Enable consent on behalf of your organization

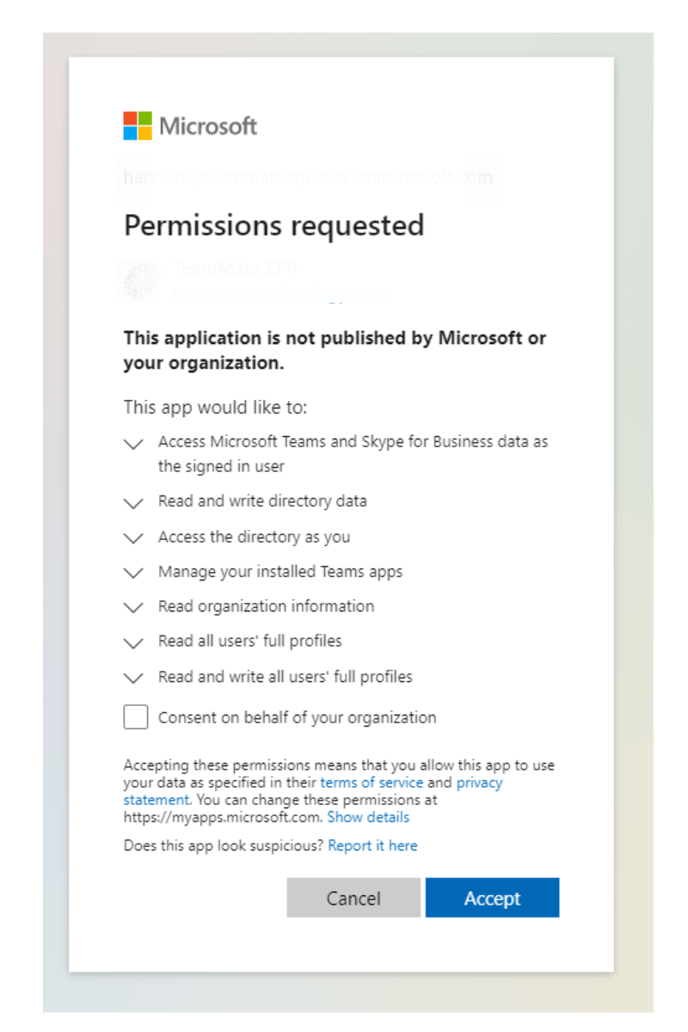pos(134,716)
